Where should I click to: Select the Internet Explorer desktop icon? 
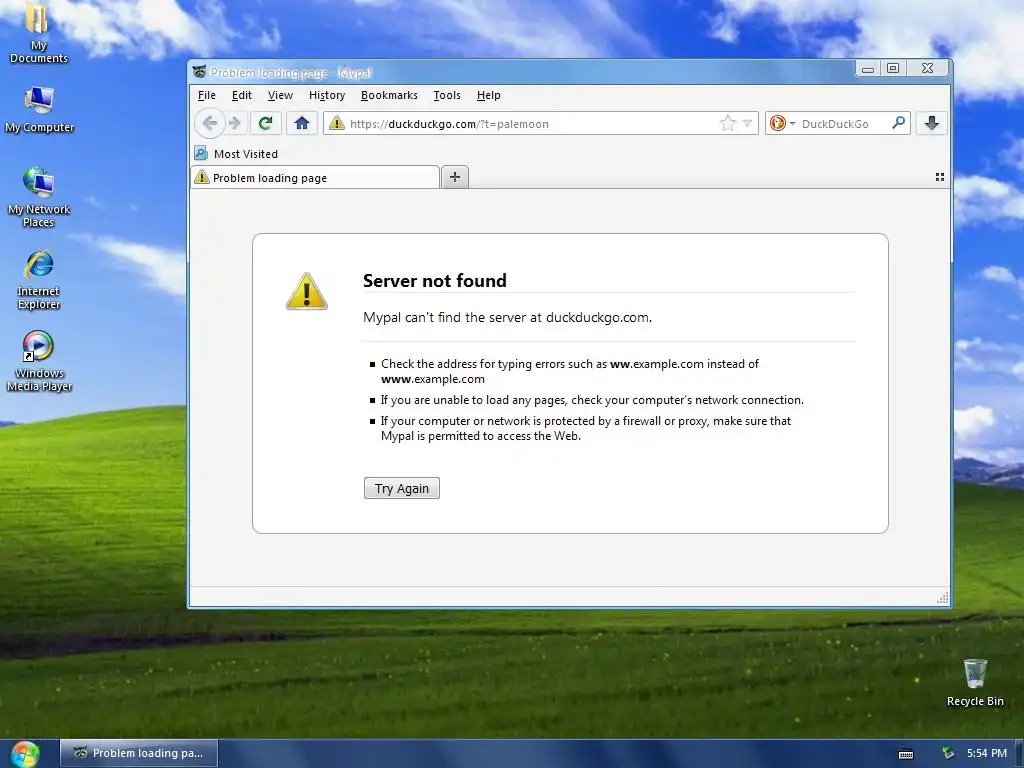click(x=39, y=280)
